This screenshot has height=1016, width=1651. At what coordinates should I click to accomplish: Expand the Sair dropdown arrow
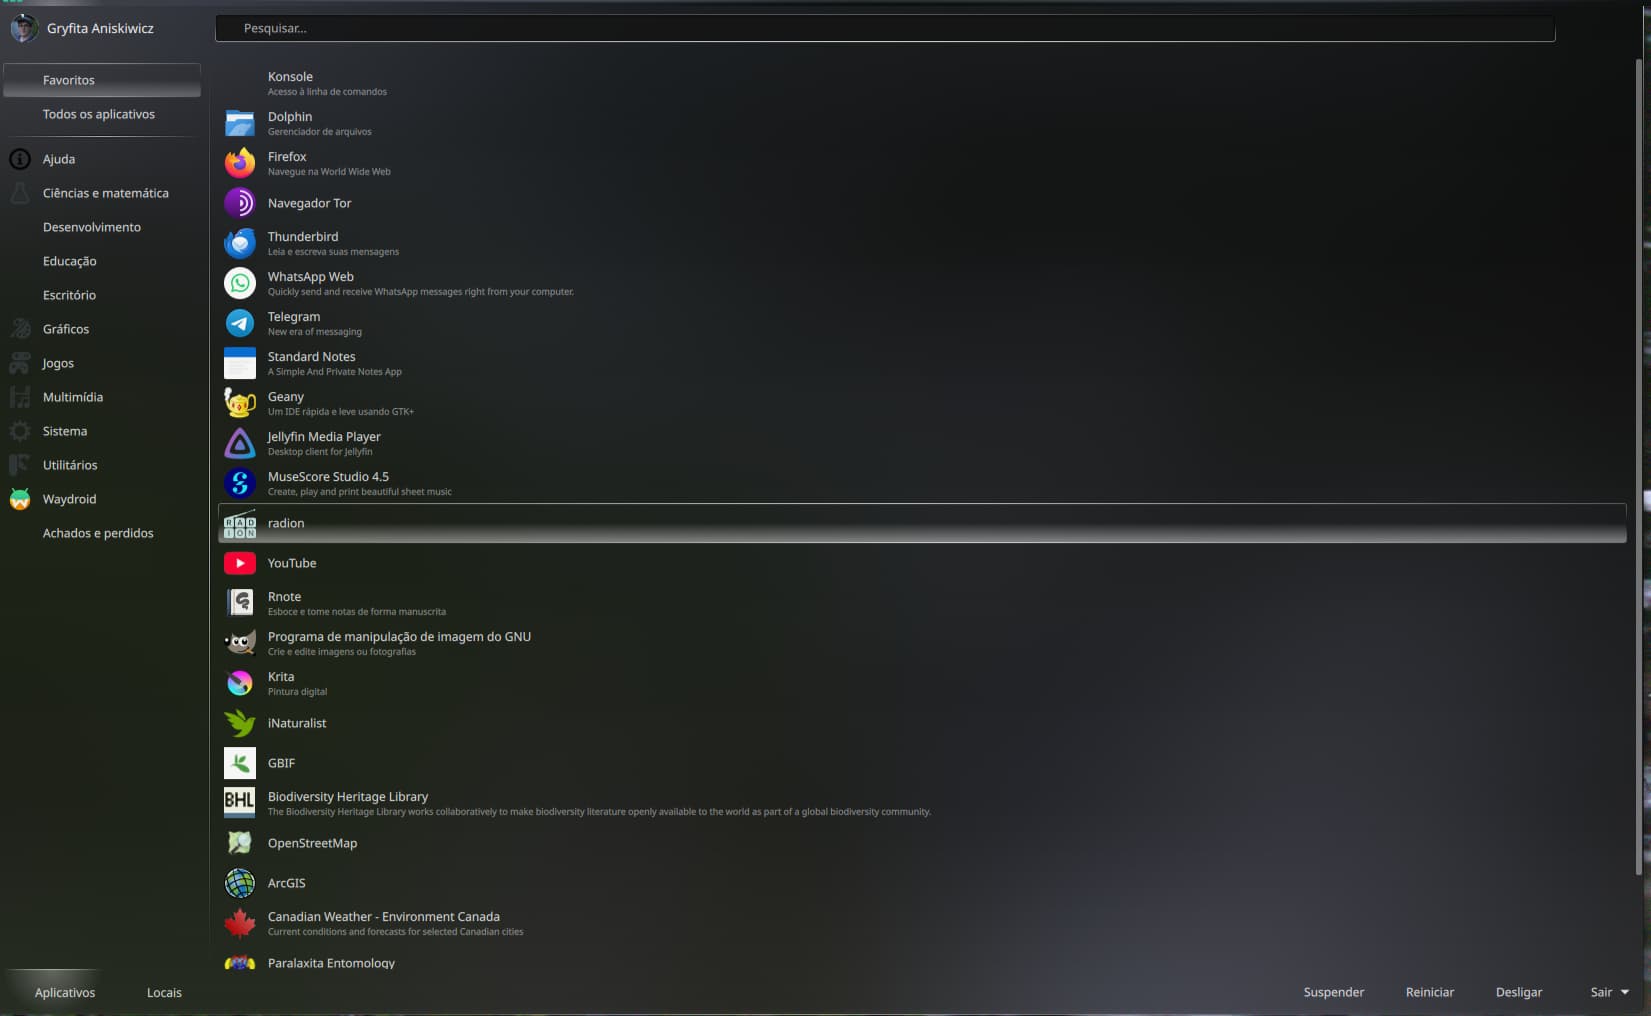coord(1625,992)
